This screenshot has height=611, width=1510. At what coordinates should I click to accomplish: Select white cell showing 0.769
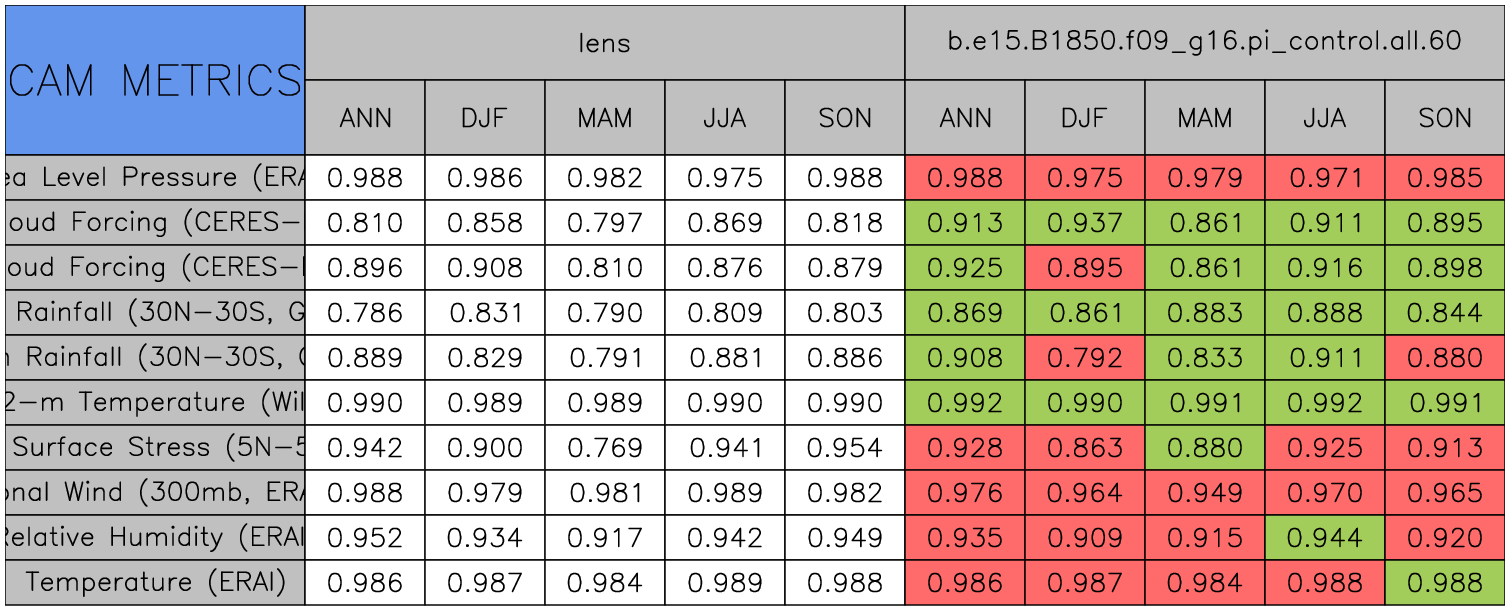click(x=605, y=447)
